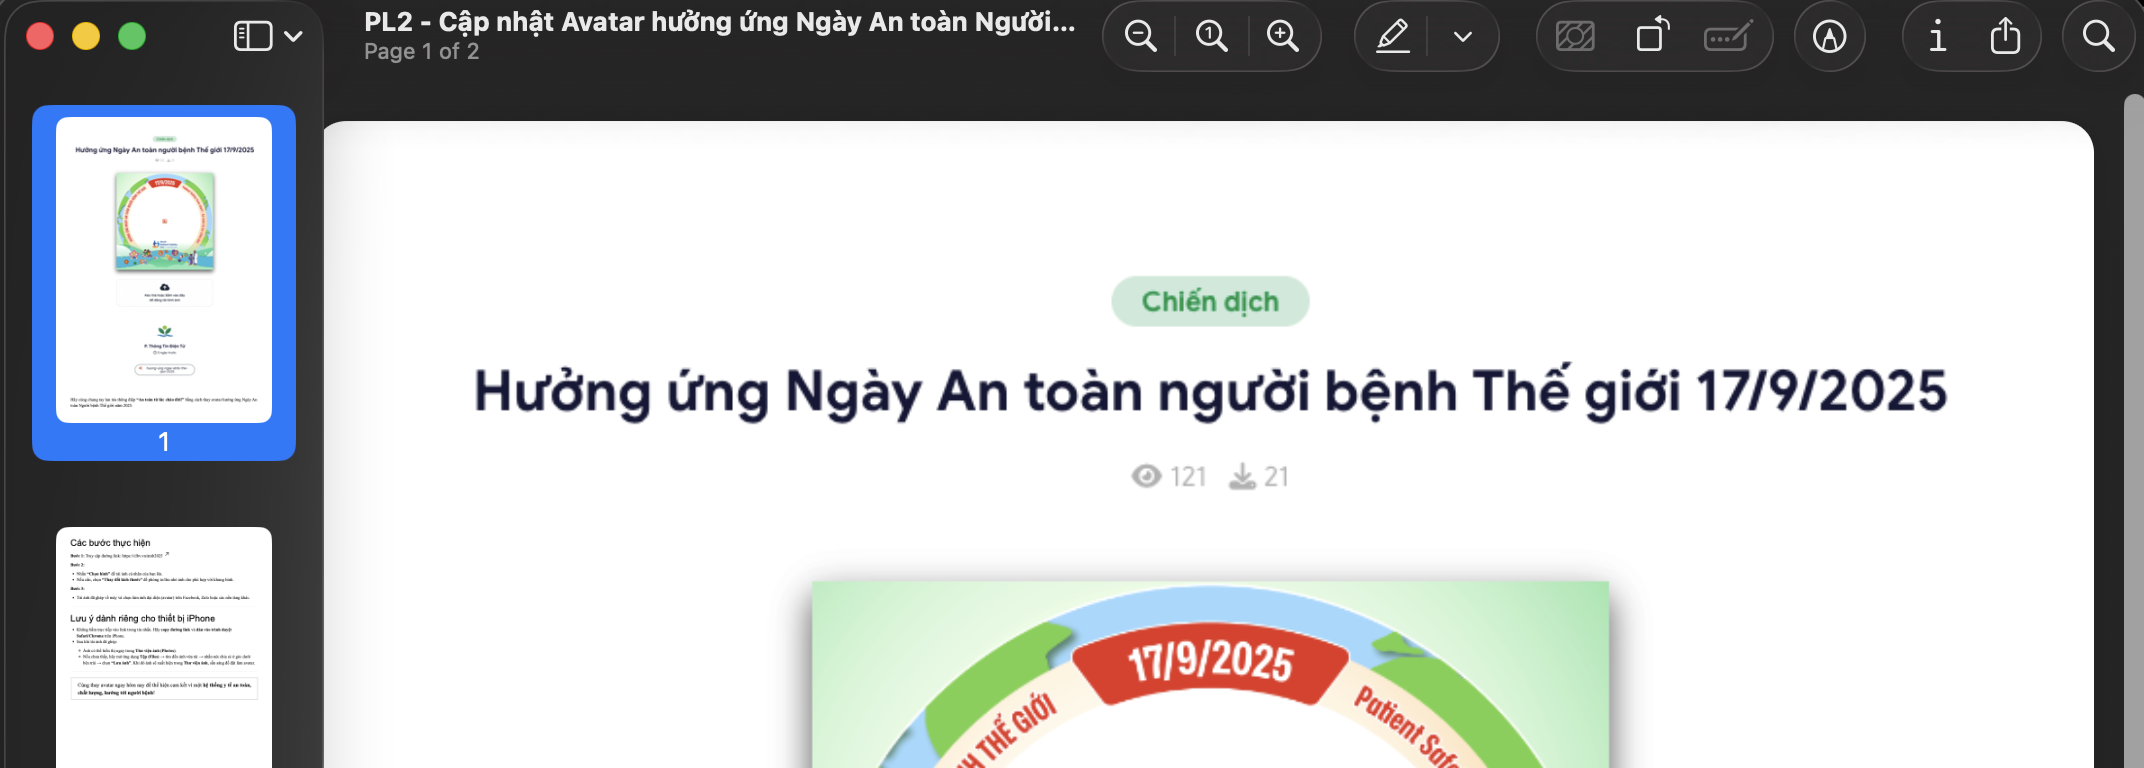Image resolution: width=2144 pixels, height=768 pixels.
Task: Select the Highlight pen tool
Action: [1393, 37]
